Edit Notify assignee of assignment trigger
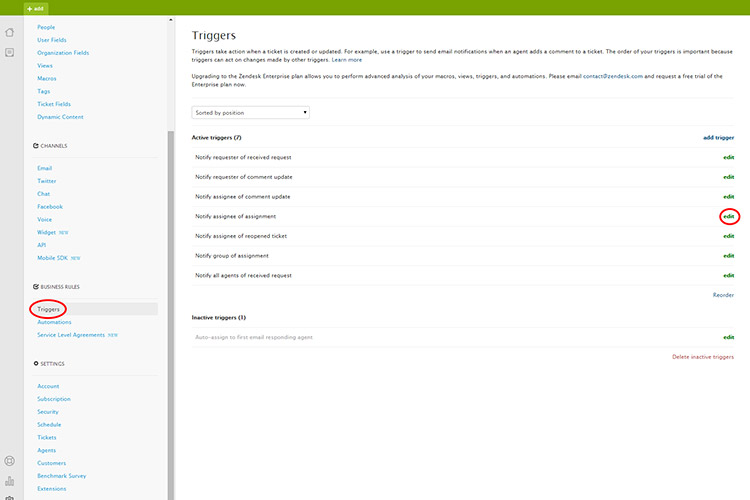Screen dimensions: 750x500 point(728,216)
